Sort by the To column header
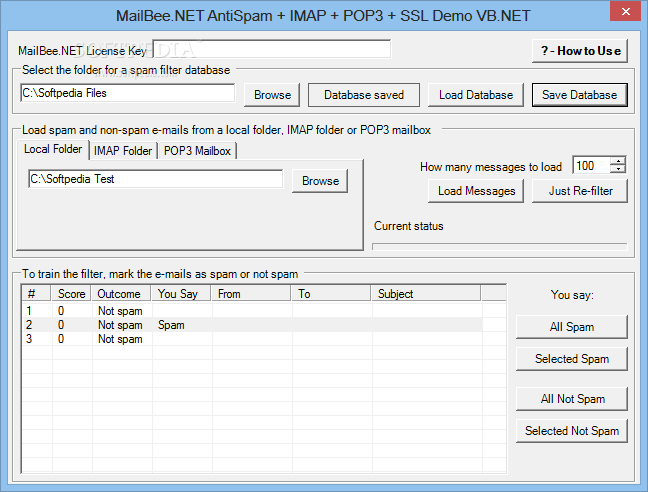This screenshot has height=492, width=648. point(331,294)
